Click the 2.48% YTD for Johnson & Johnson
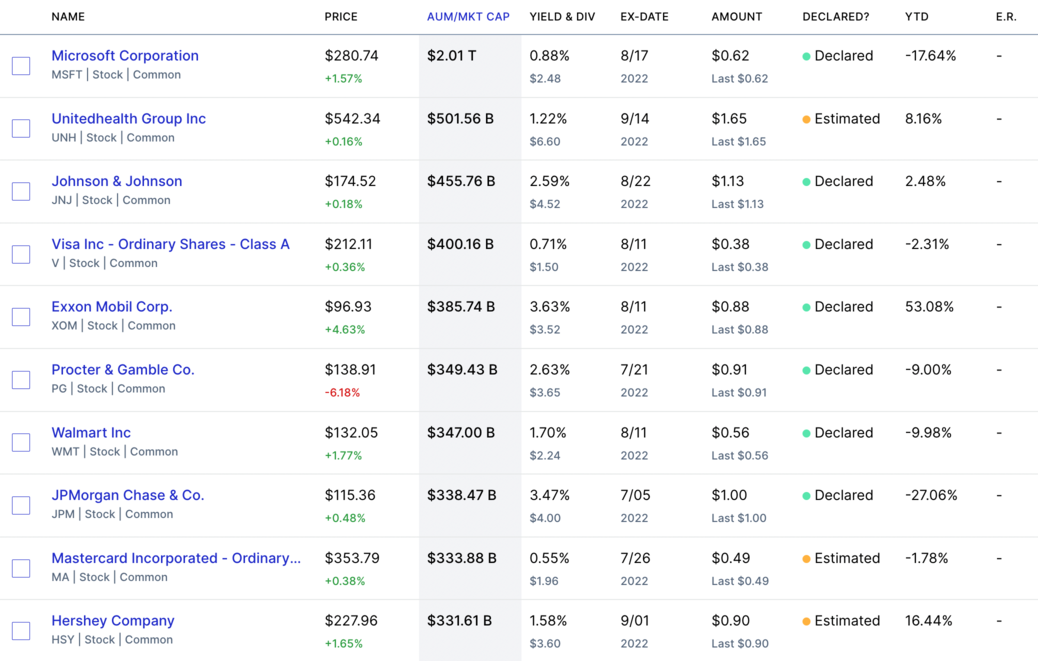The image size is (1038, 661). (925, 181)
